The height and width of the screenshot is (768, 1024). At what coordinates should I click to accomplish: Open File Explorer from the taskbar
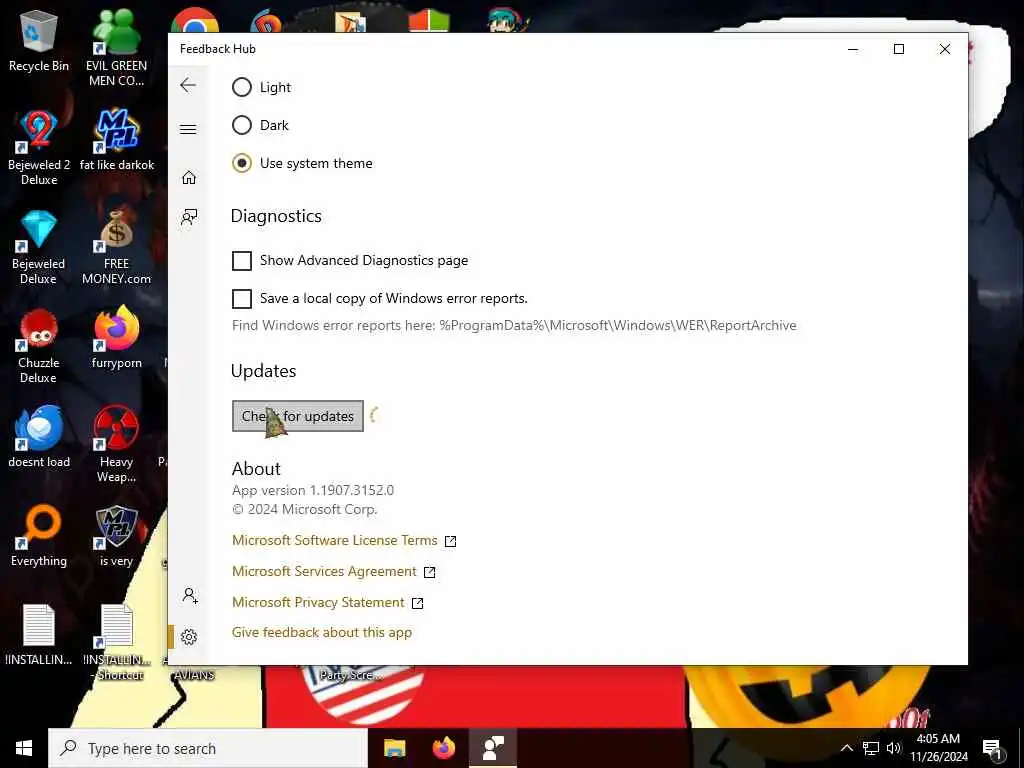pyautogui.click(x=394, y=748)
